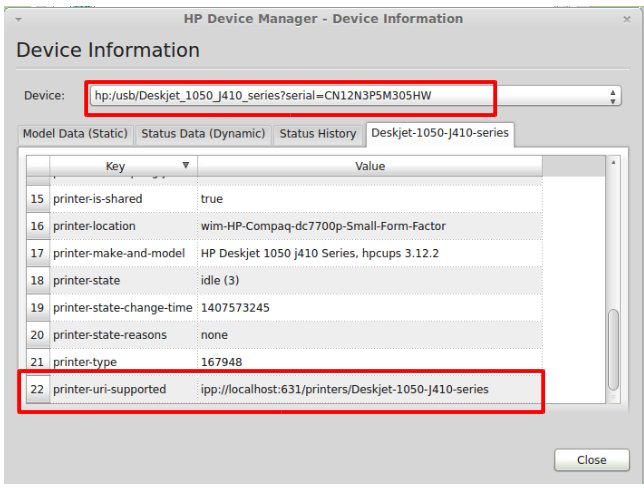The height and width of the screenshot is (494, 644).
Task: Click the printer-make-and-model key cell
Action: (x=124, y=253)
